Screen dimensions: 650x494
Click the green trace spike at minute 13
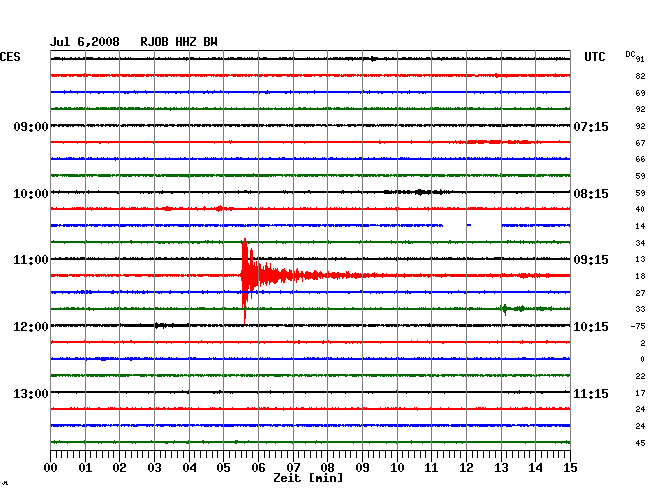(x=505, y=309)
